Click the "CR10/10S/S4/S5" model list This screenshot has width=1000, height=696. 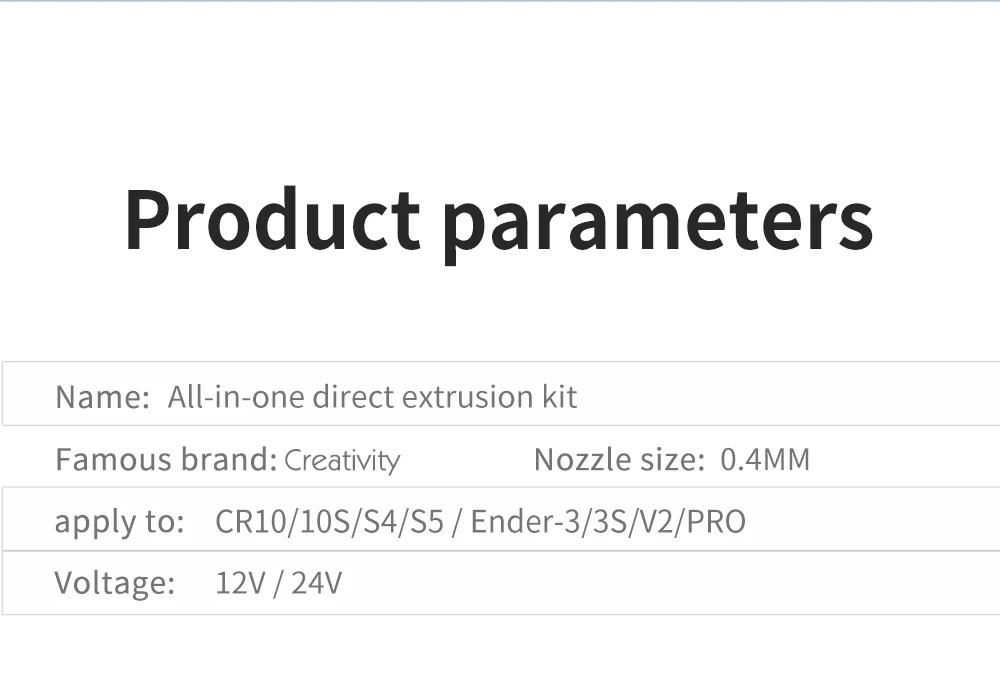[x=329, y=522]
